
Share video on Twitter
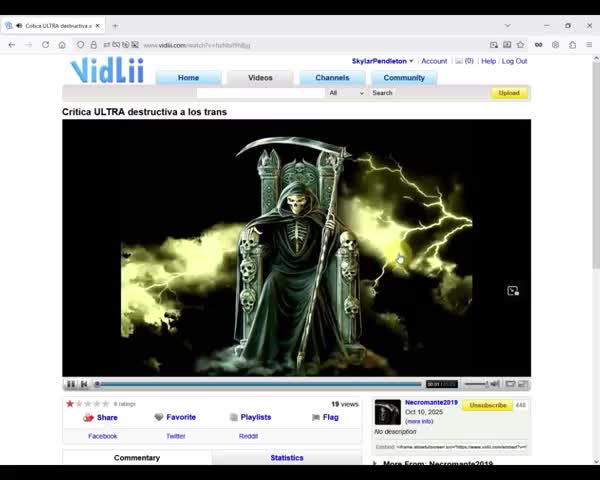point(176,436)
